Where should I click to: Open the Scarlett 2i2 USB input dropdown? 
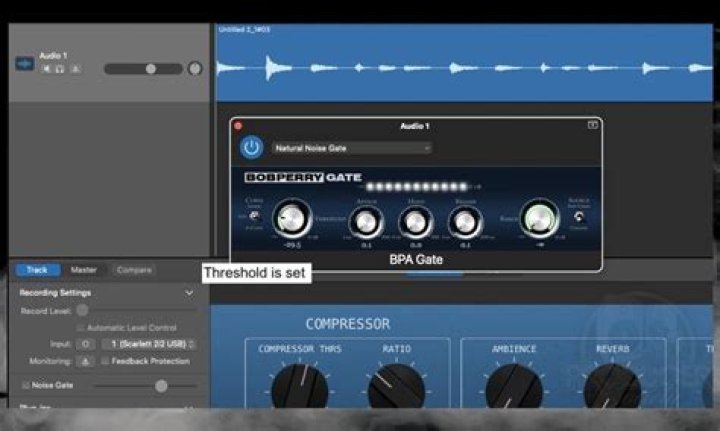(x=149, y=344)
